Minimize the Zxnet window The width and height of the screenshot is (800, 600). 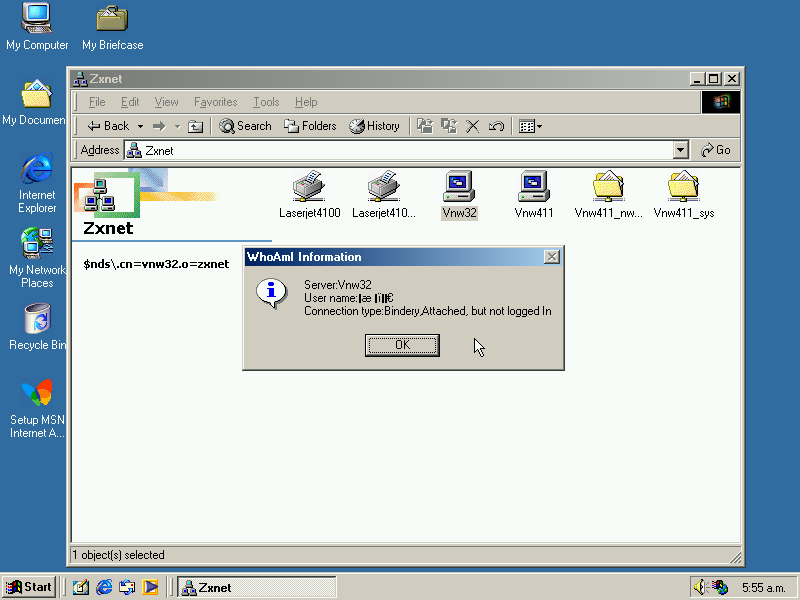tap(697, 79)
